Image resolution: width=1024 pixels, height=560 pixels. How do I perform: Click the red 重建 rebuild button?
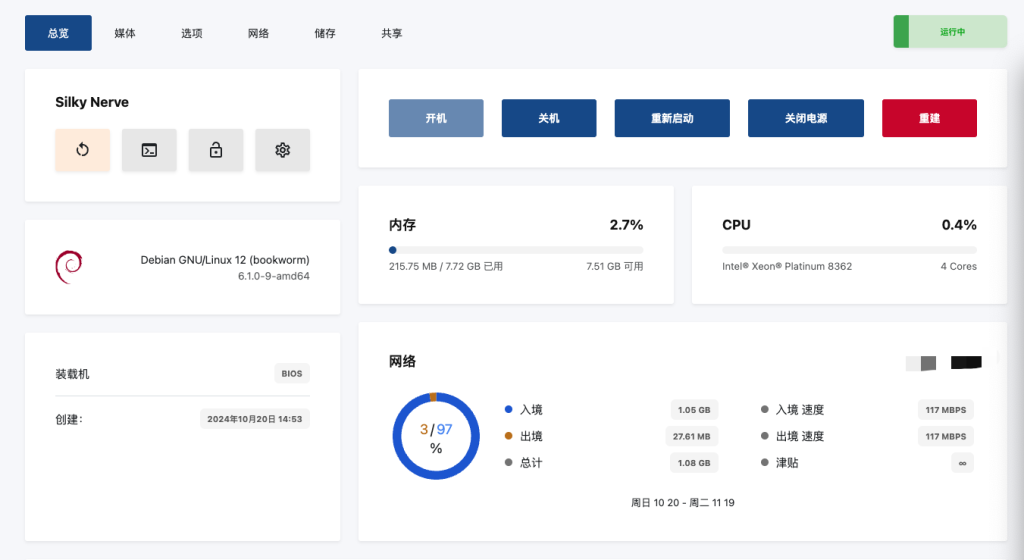(x=929, y=118)
